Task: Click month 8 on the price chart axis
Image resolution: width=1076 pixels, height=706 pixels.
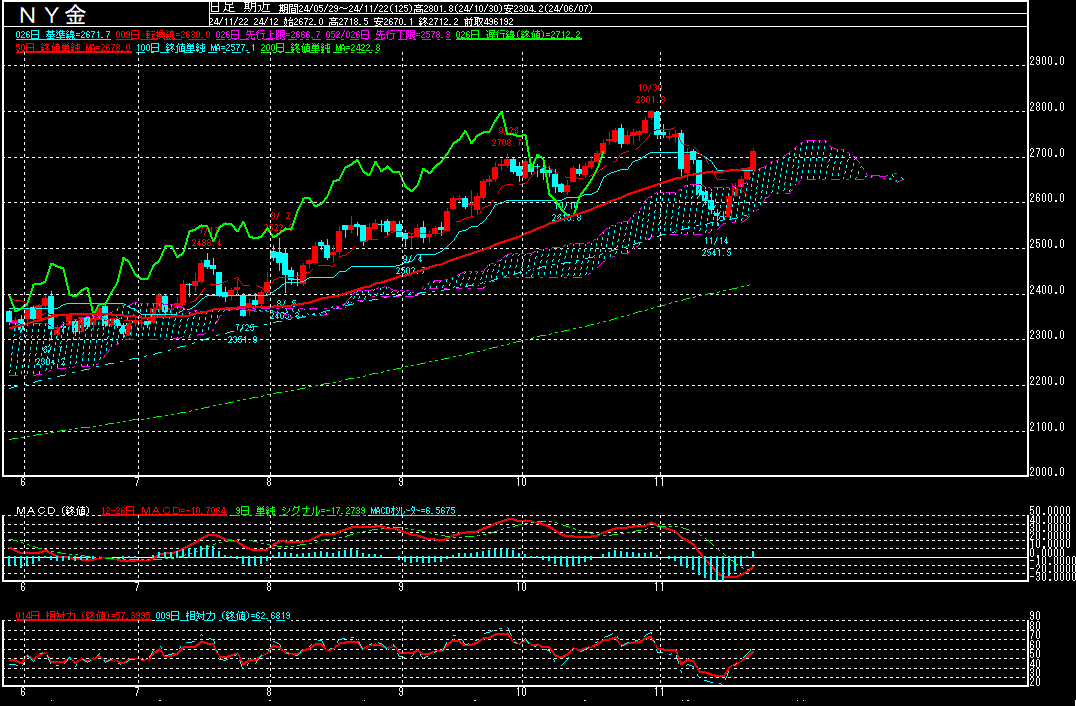Action: pyautogui.click(x=269, y=482)
